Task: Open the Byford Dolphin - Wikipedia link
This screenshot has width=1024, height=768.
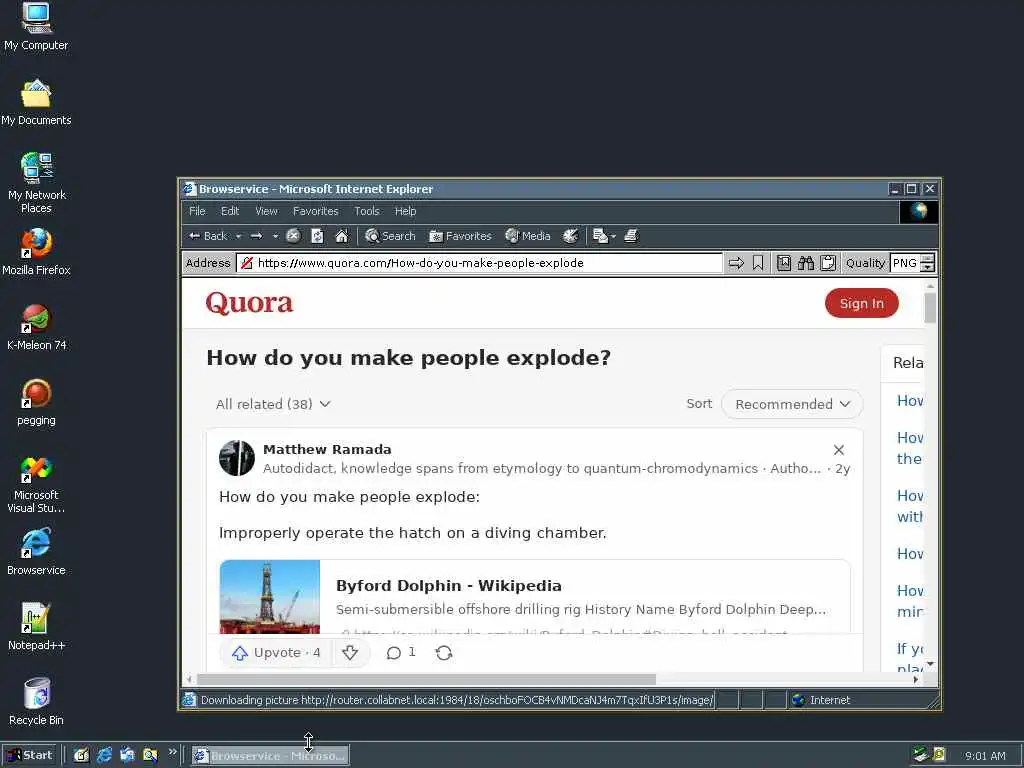Action: point(449,586)
